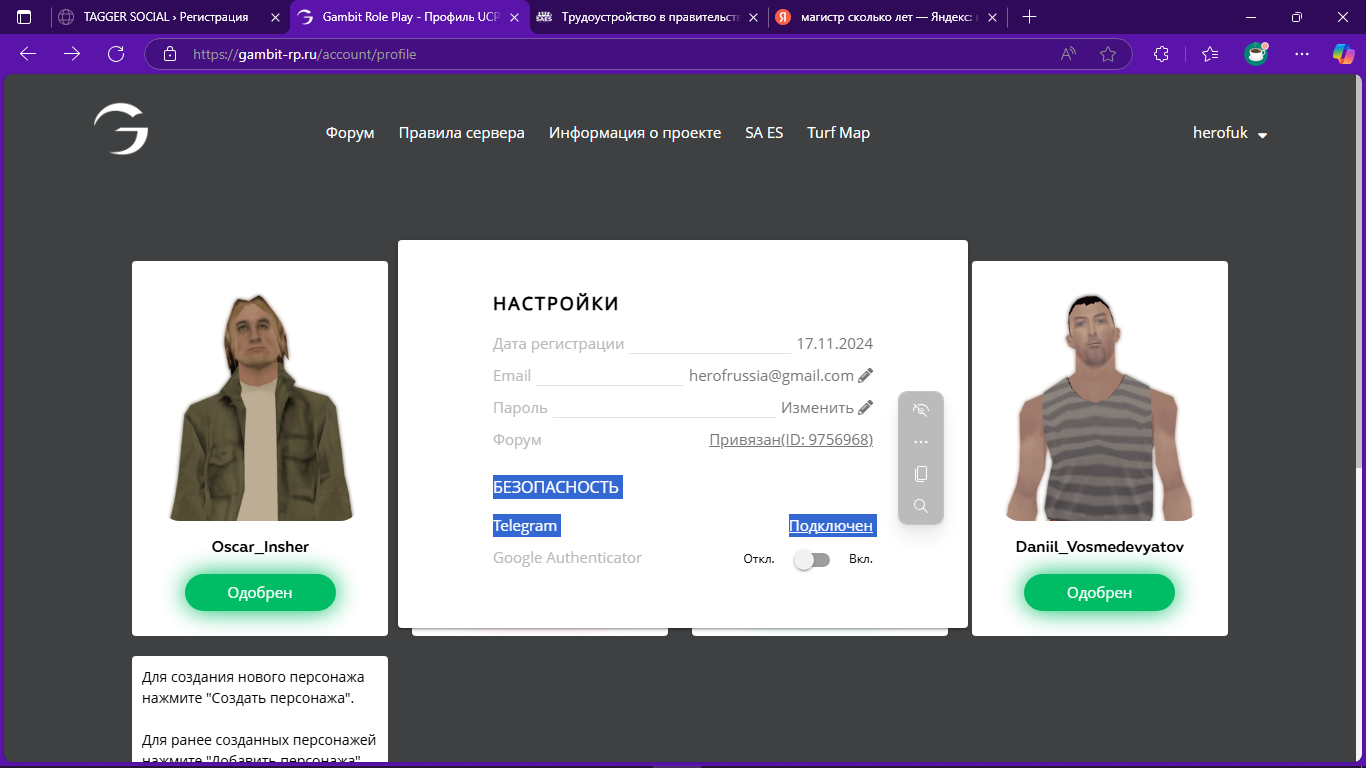Click Oscar_Insher name text
The image size is (1366, 768).
click(x=260, y=547)
